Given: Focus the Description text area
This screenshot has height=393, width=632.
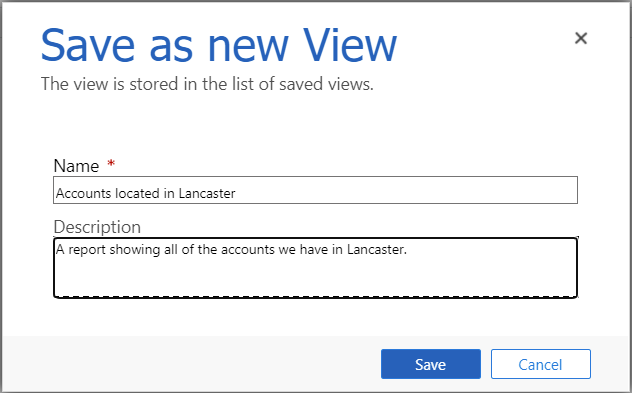Looking at the screenshot, I should tap(315, 268).
